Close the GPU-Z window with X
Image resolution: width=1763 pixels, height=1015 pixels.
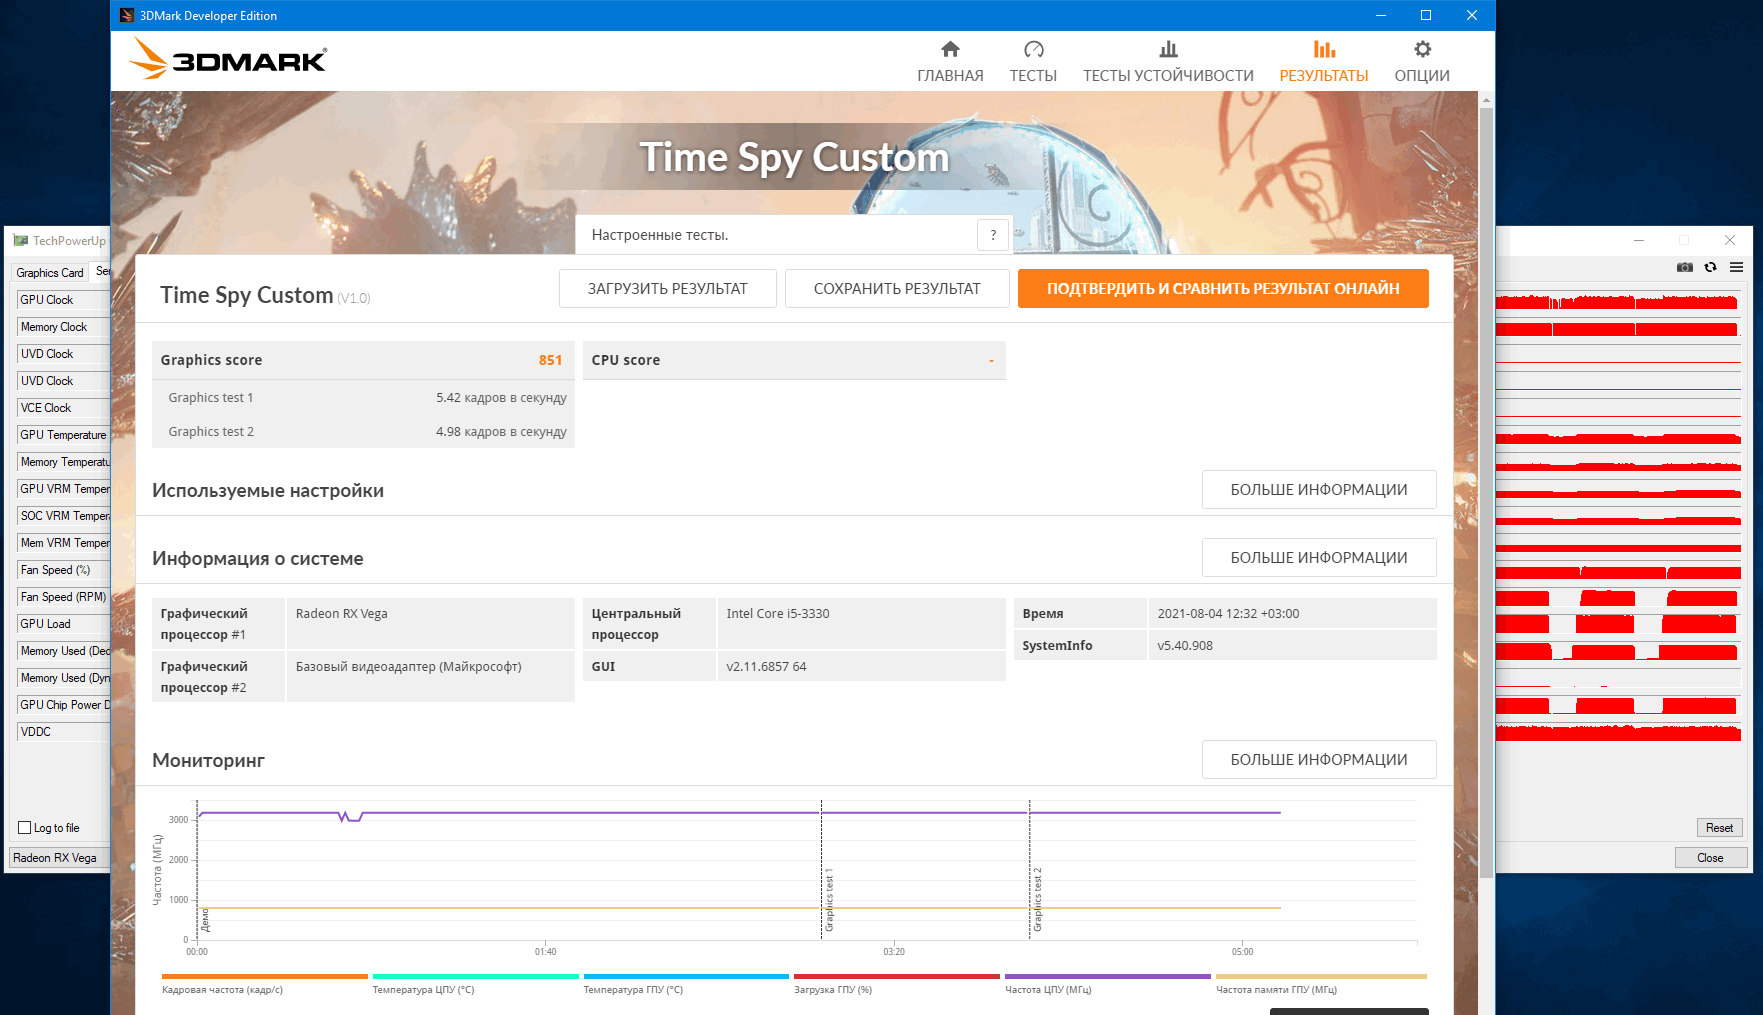tap(1730, 240)
